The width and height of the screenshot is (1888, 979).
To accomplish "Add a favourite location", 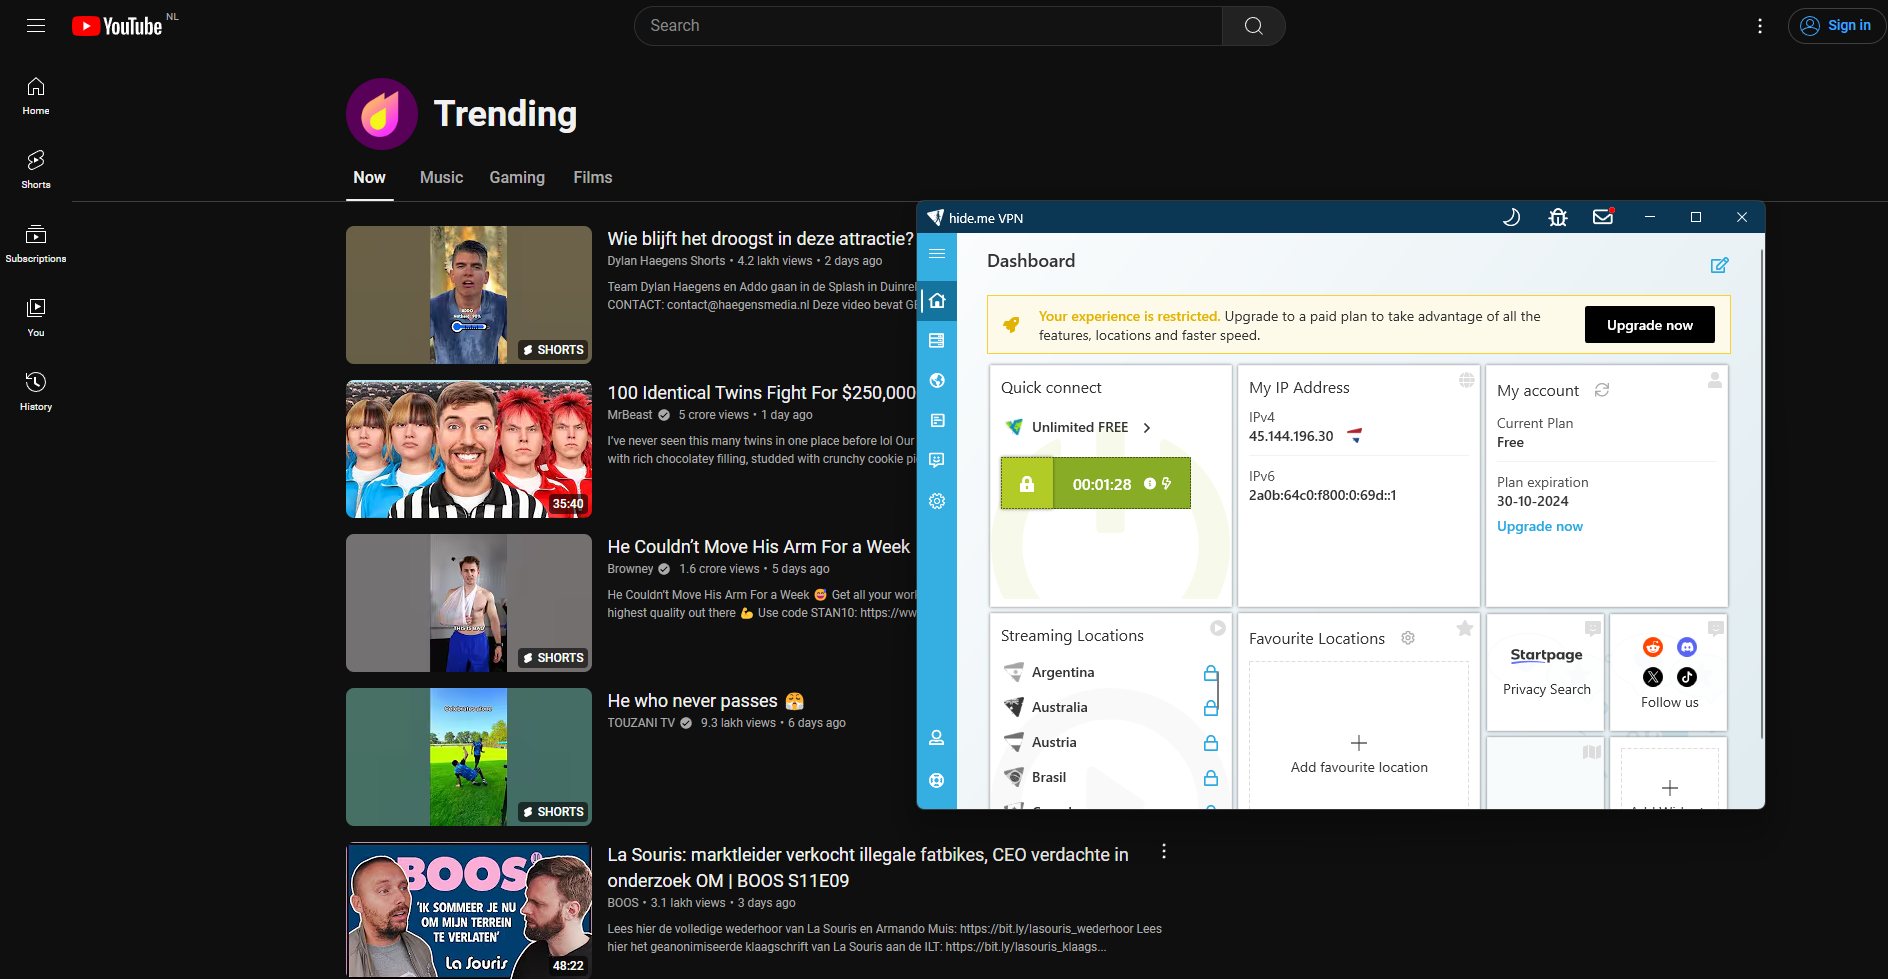I will pyautogui.click(x=1359, y=754).
